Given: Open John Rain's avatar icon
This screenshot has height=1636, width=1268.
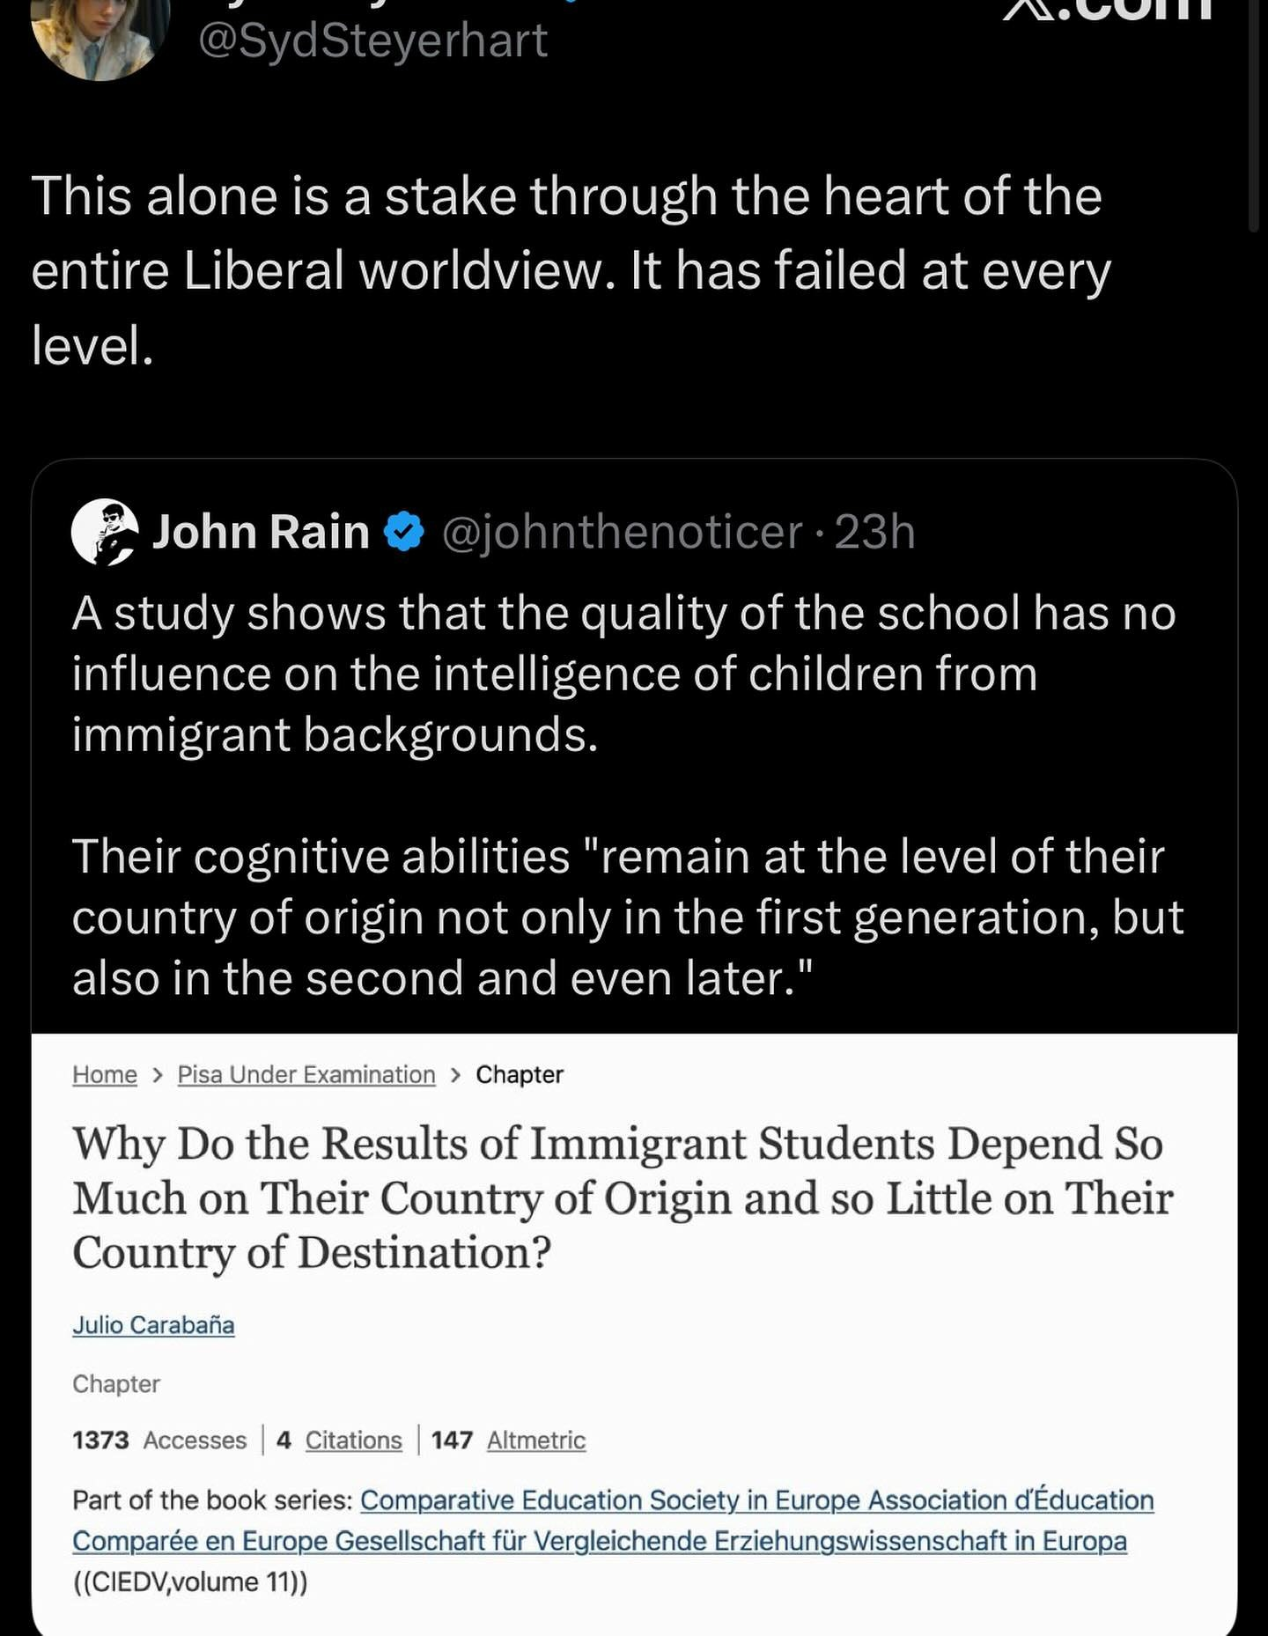Looking at the screenshot, I should tap(105, 532).
